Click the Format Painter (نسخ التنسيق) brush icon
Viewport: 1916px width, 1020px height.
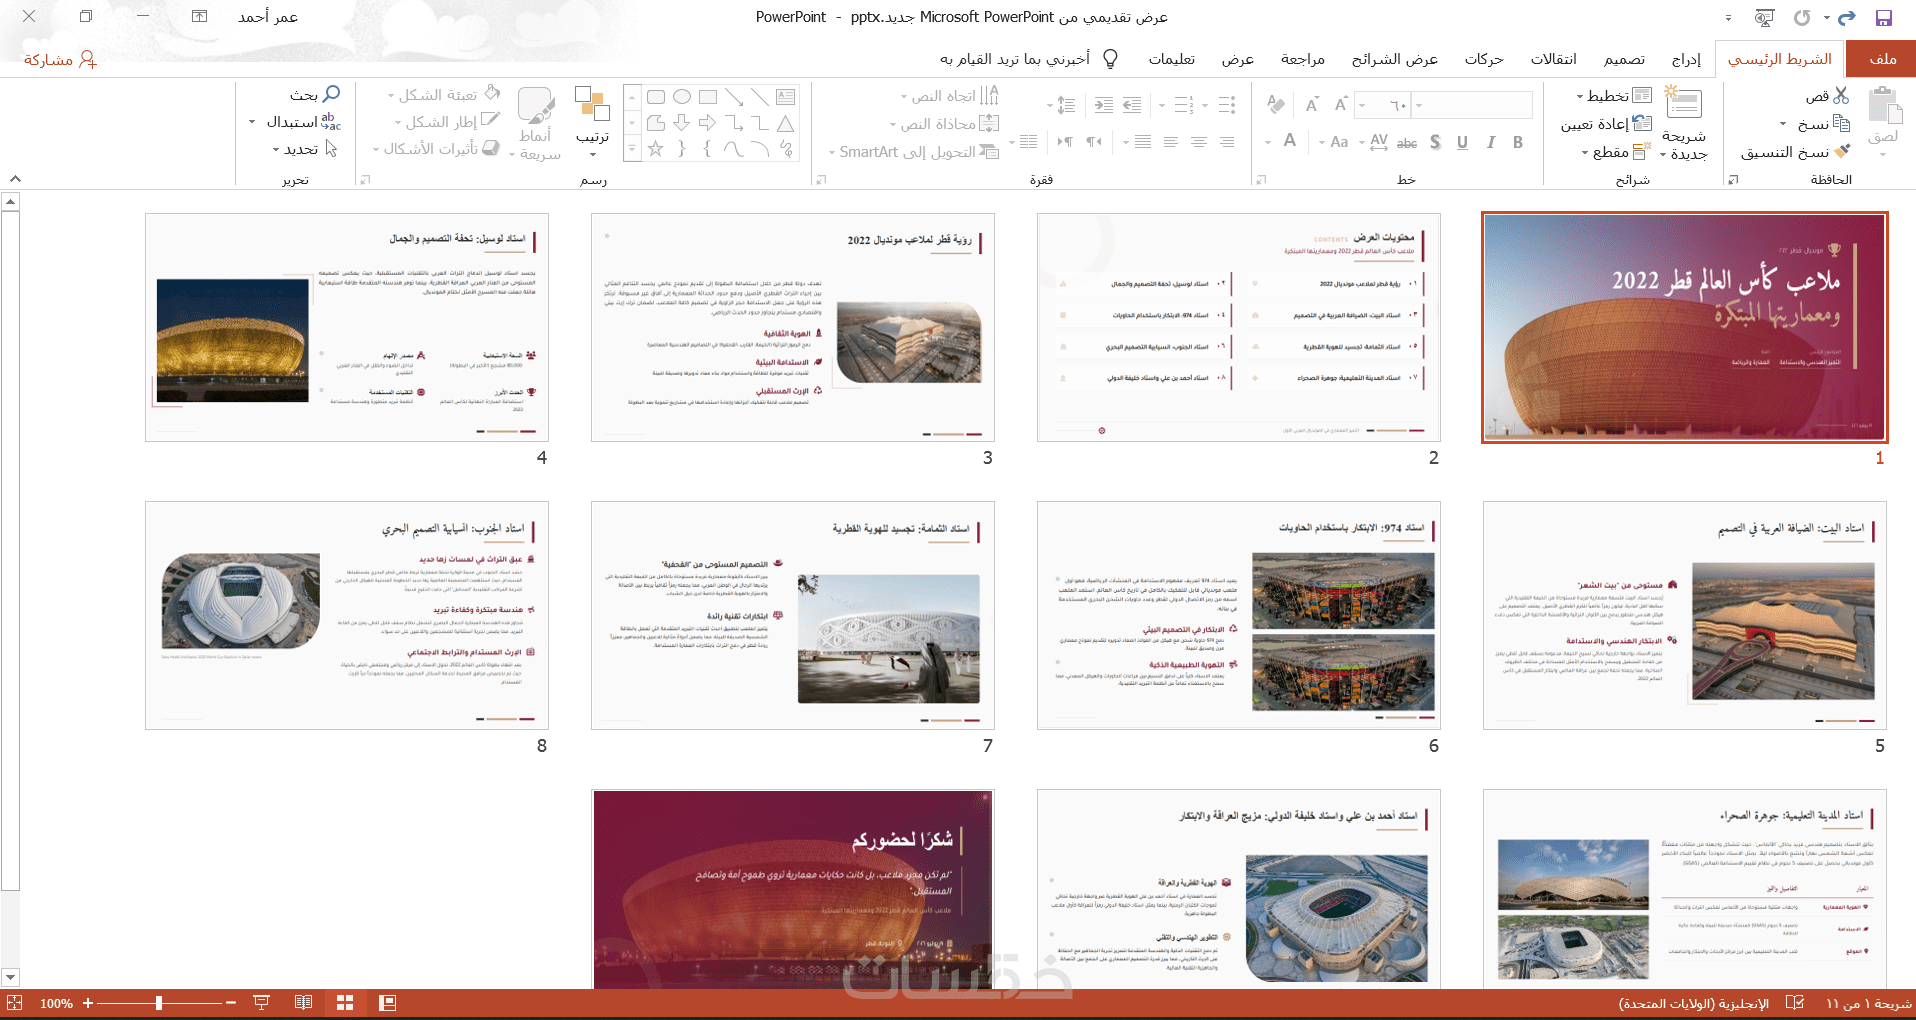[x=1842, y=151]
